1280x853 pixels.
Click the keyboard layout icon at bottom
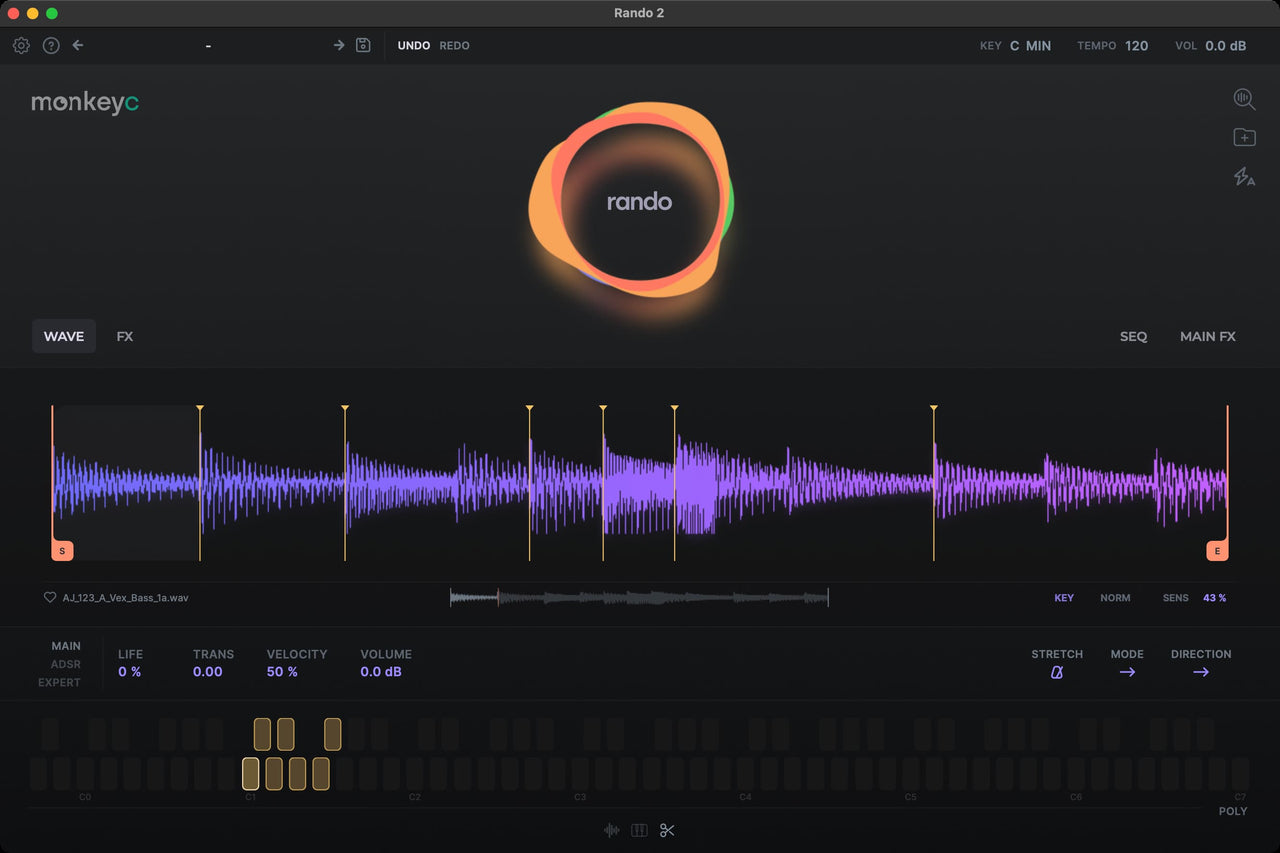[639, 830]
